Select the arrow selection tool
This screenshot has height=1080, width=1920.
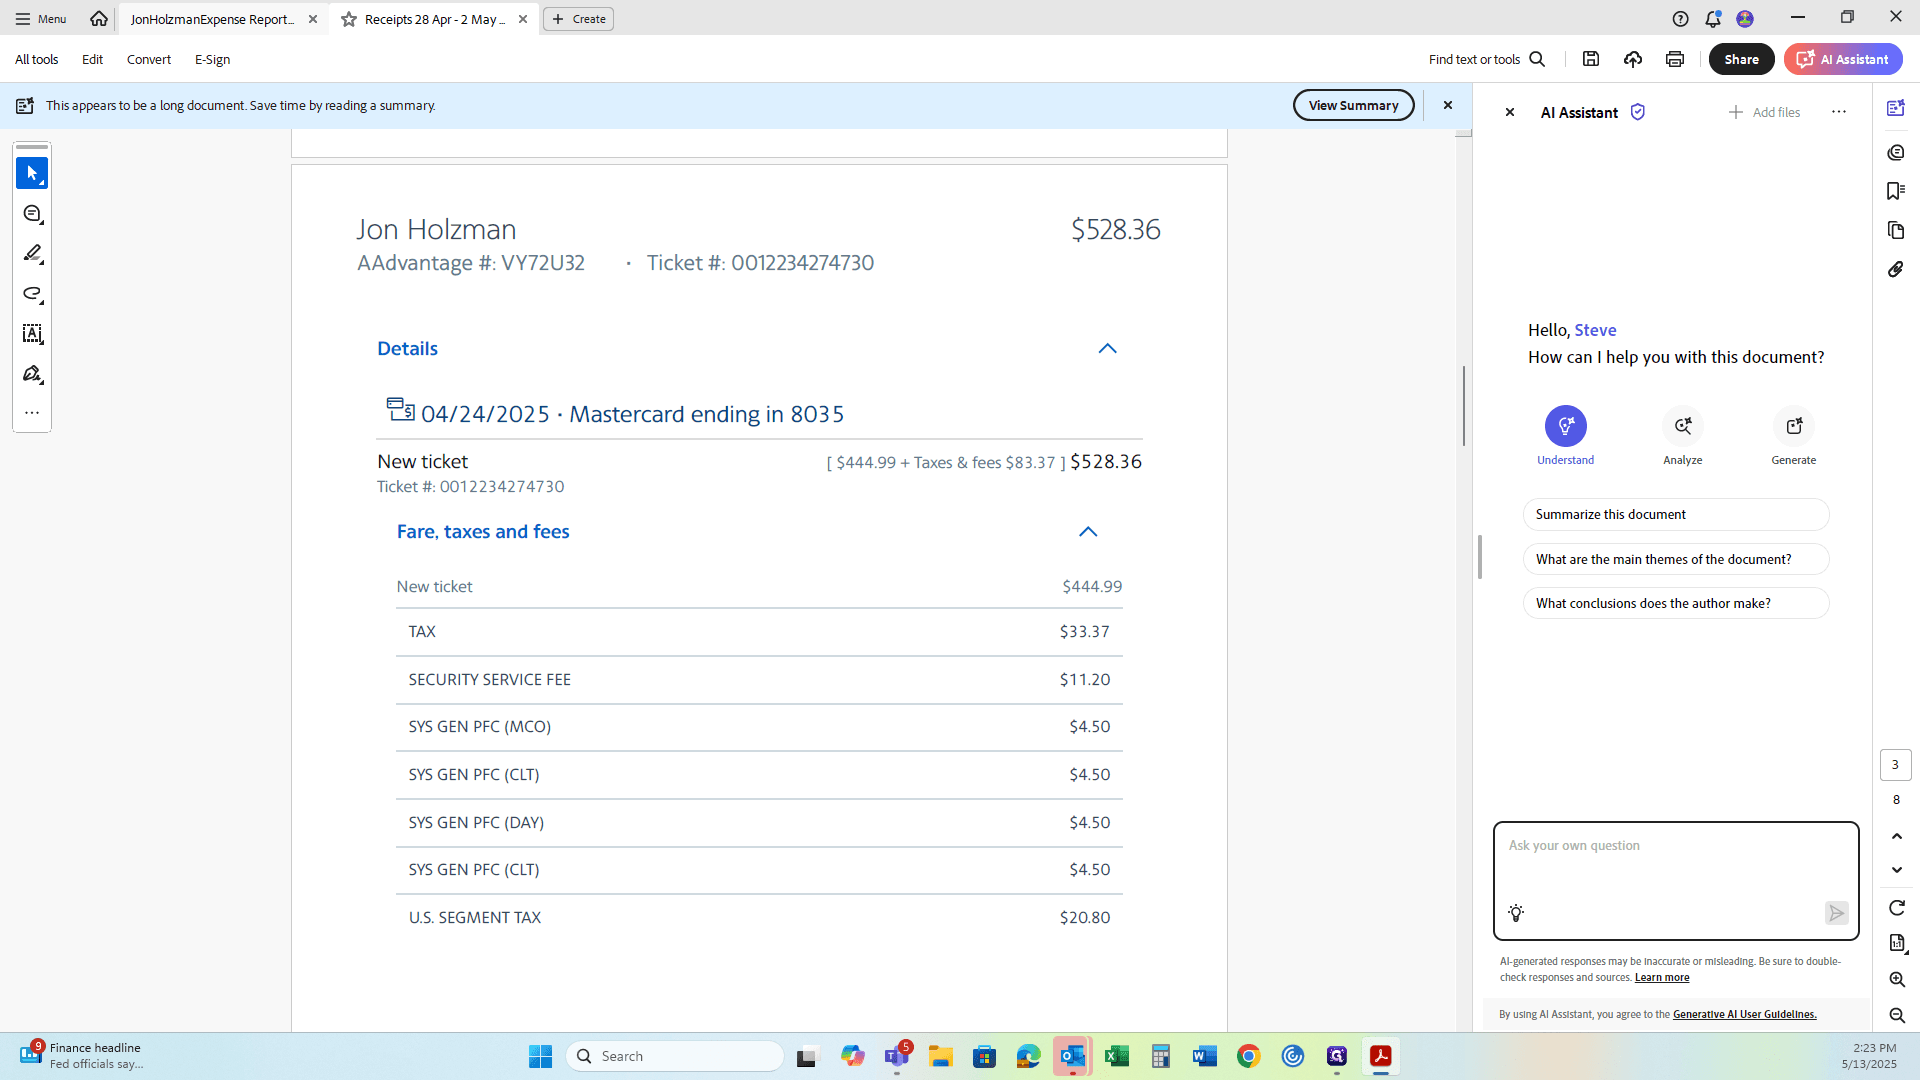coord(32,174)
